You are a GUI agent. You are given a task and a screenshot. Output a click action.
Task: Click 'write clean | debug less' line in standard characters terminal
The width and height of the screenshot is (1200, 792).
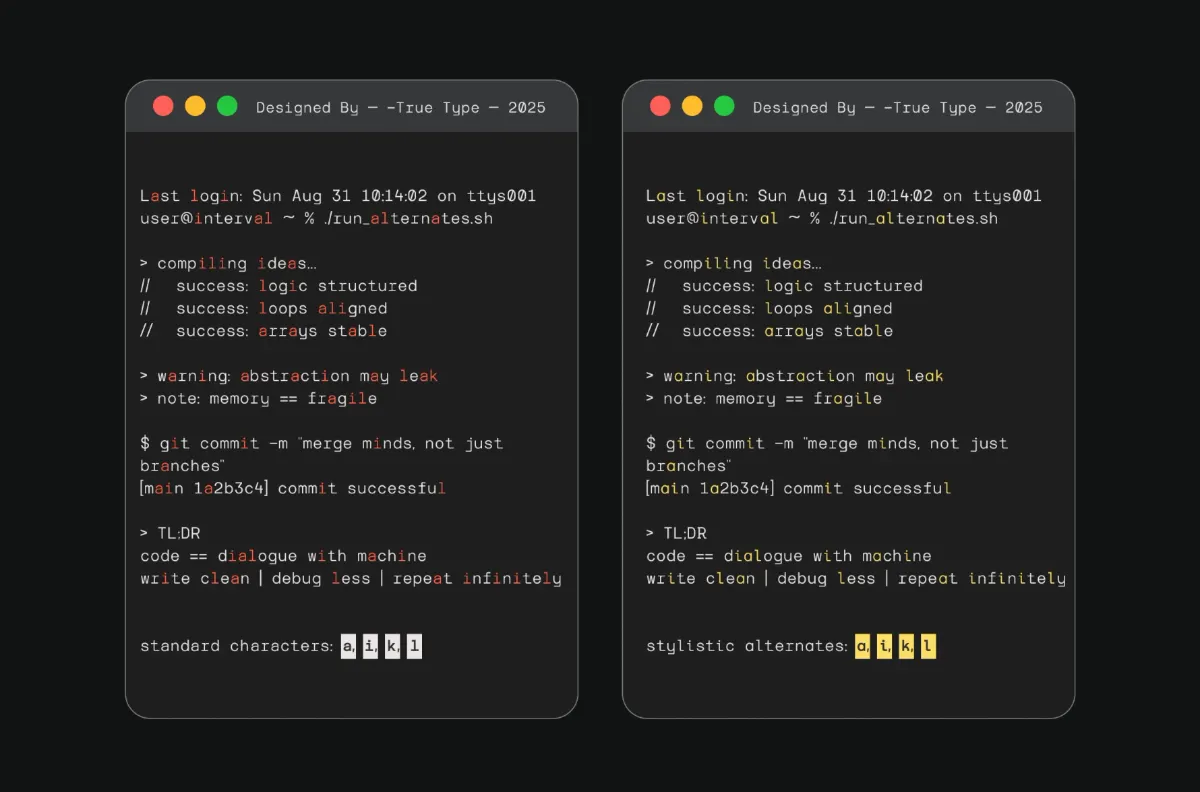click(x=351, y=579)
